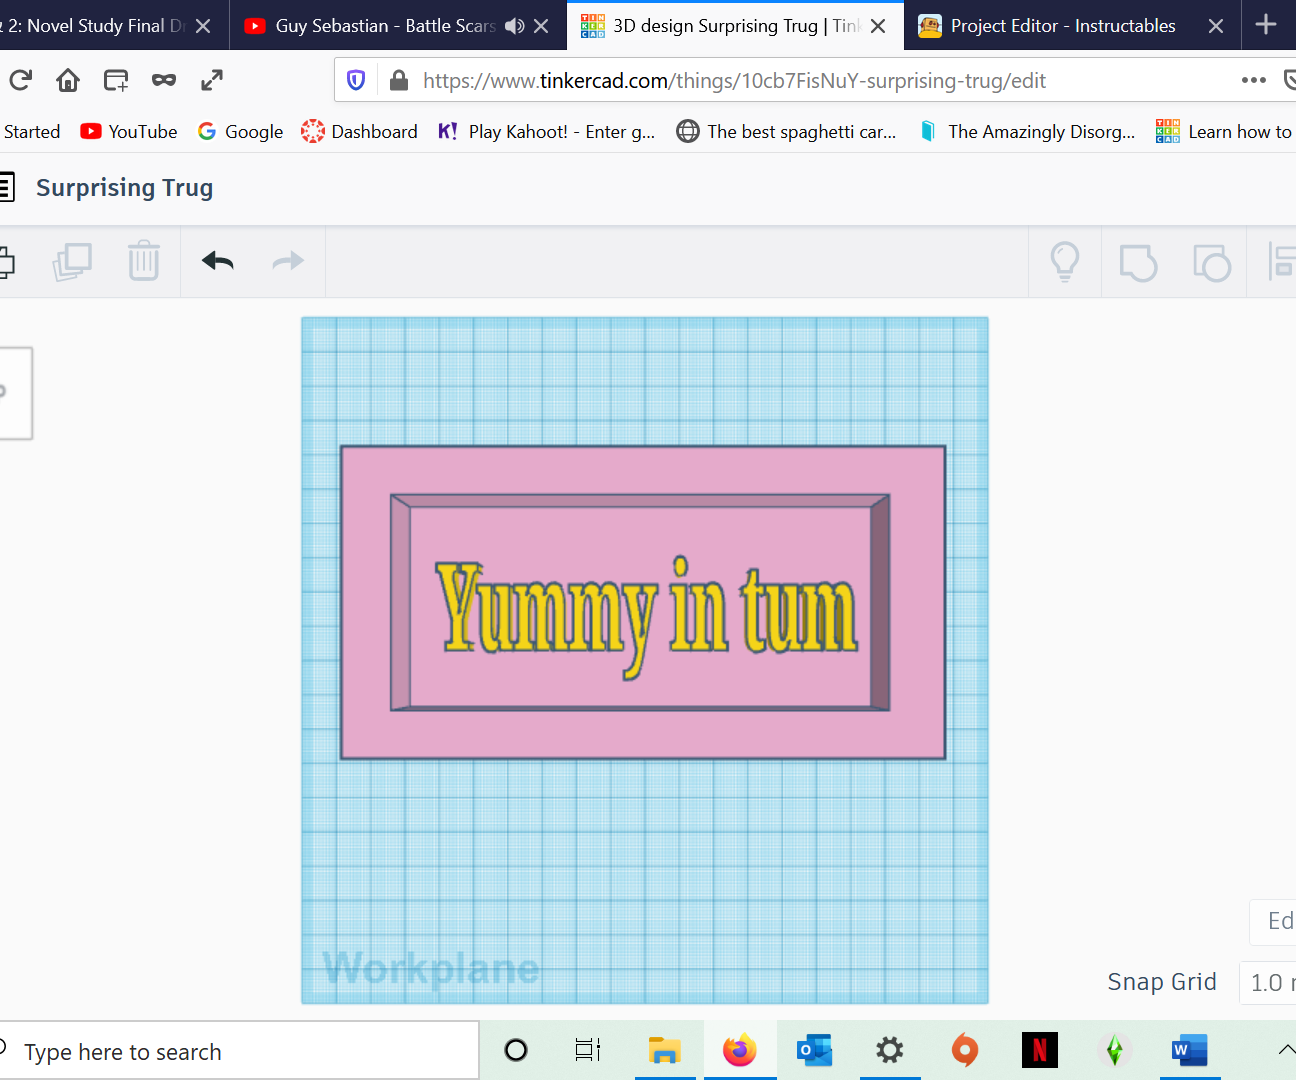Close the Guy Sebastian tab
1296x1080 pixels.
point(541,26)
